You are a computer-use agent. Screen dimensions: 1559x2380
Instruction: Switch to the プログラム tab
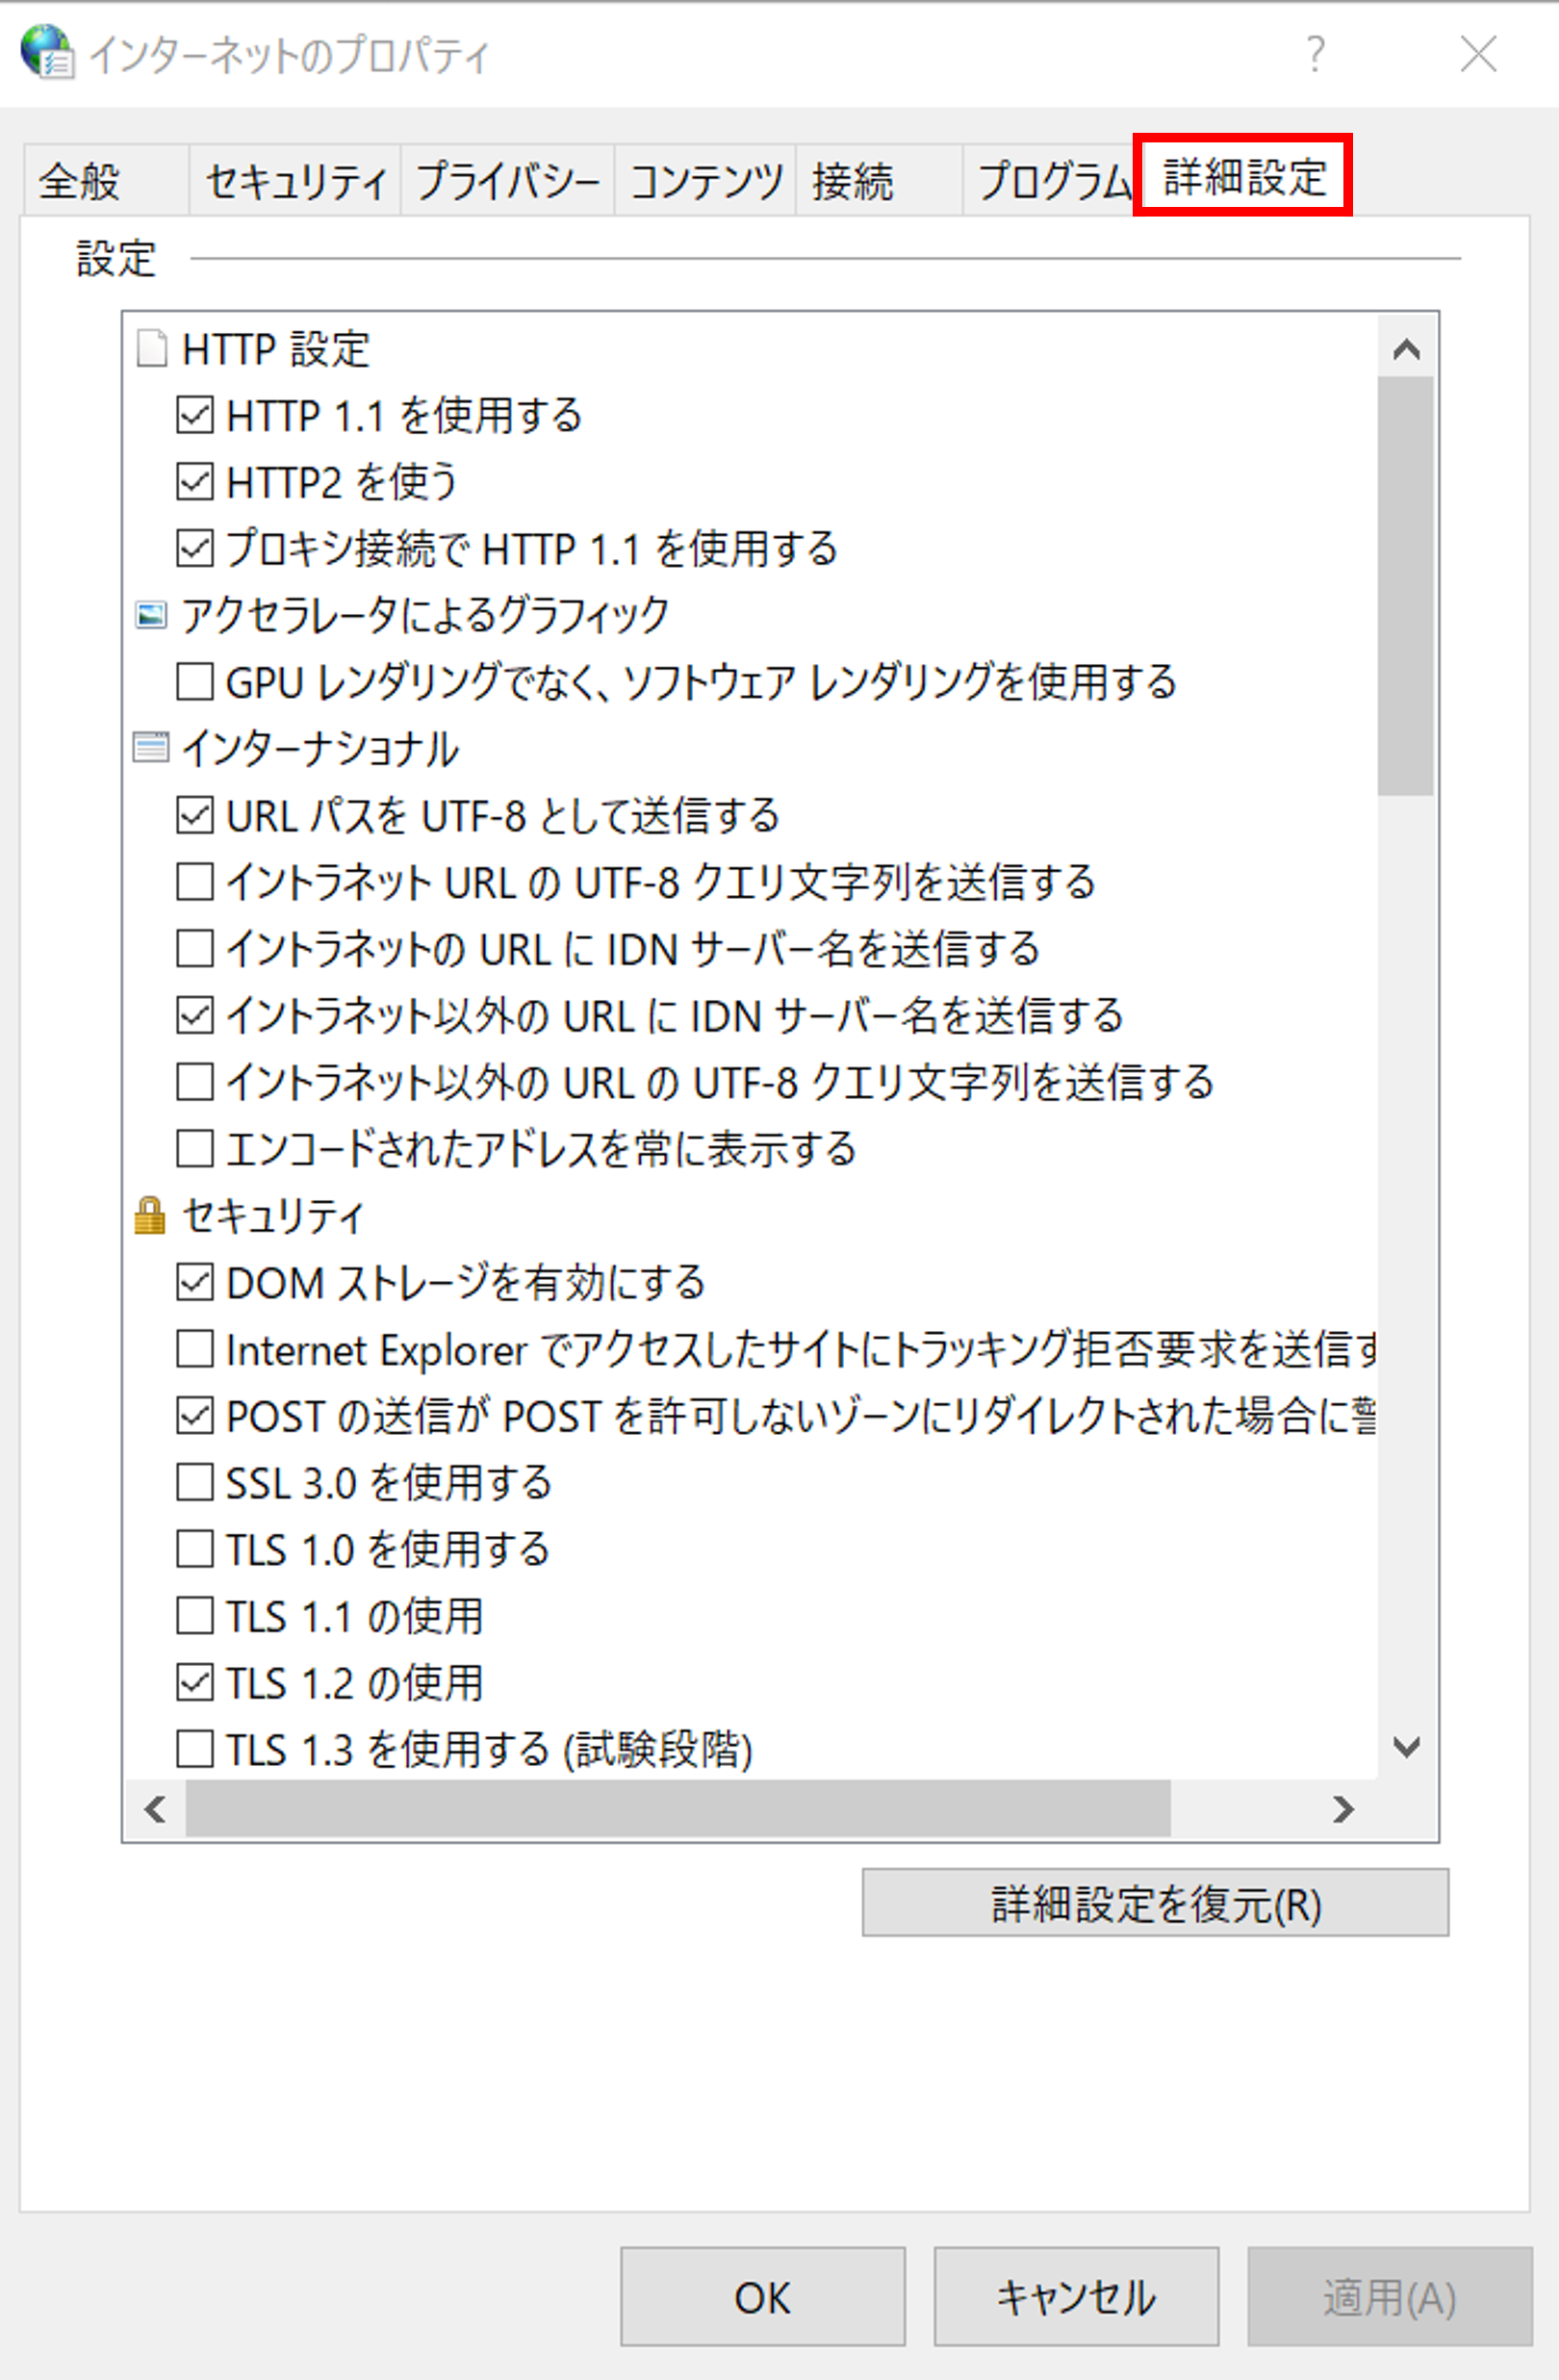1050,181
